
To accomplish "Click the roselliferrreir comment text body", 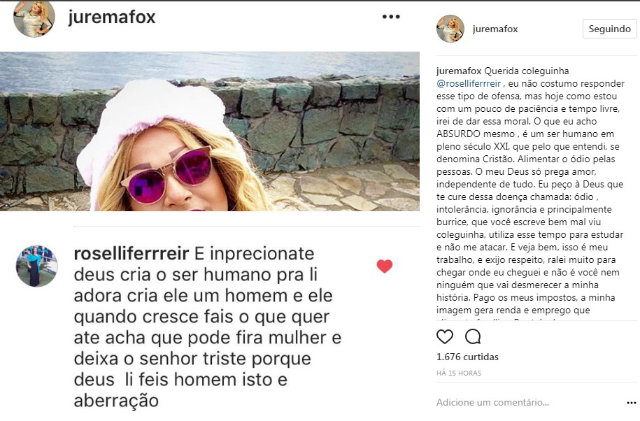I will point(207,327).
